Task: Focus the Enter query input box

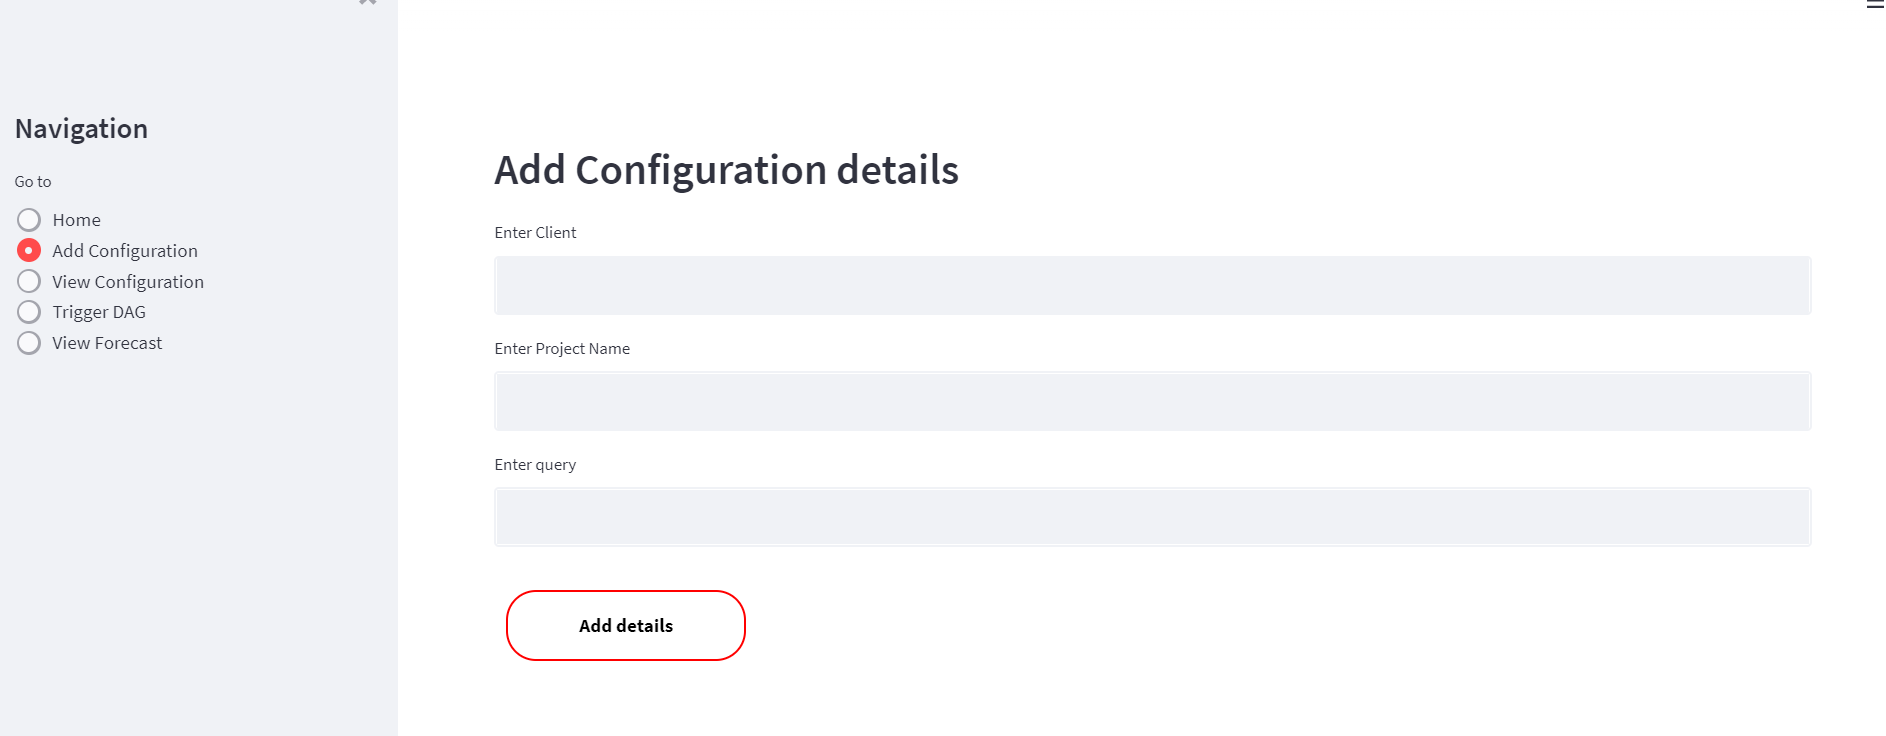Action: click(x=1152, y=517)
